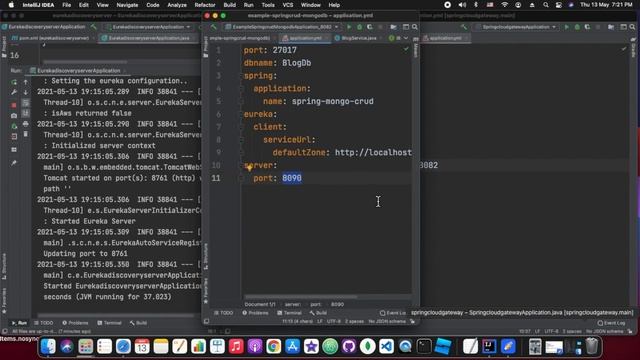Image resolution: width=640 pixels, height=360 pixels.
Task: Click the selected port value 8090
Action: (x=292, y=178)
